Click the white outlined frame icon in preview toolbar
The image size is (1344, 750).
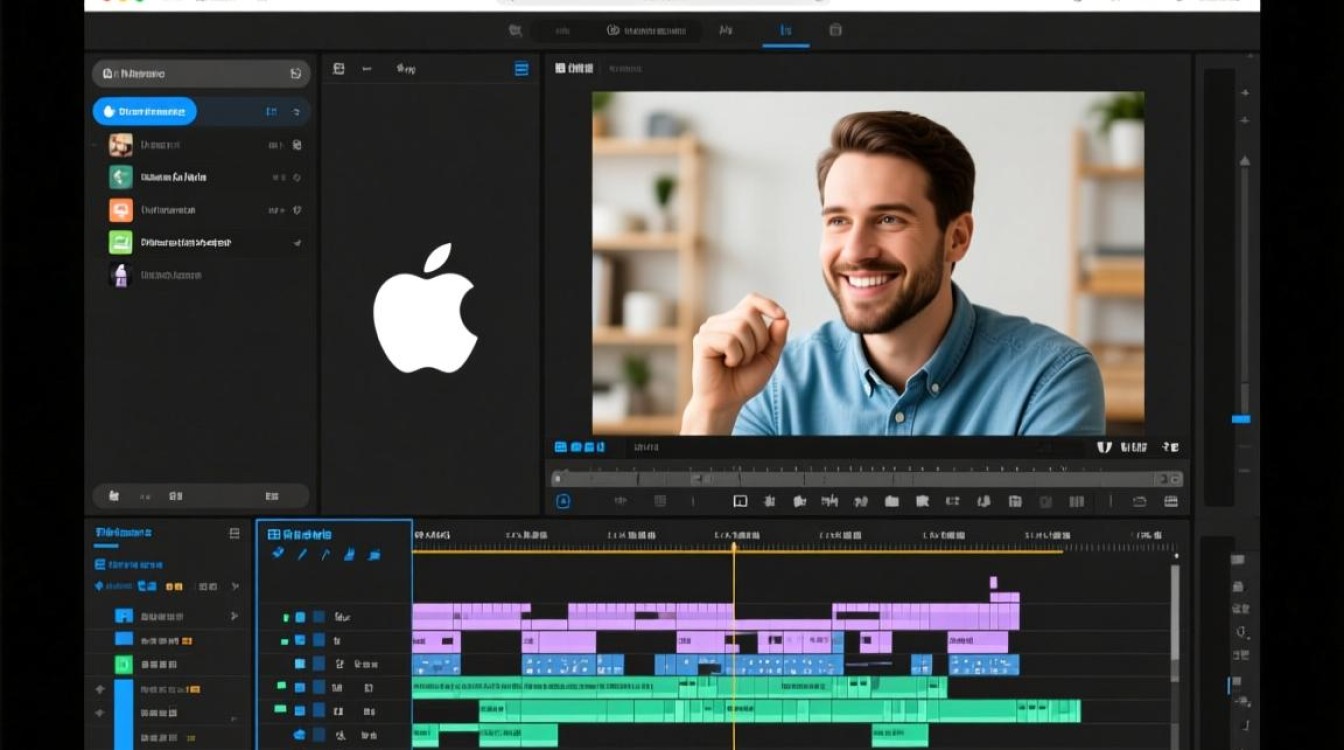pyautogui.click(x=740, y=501)
